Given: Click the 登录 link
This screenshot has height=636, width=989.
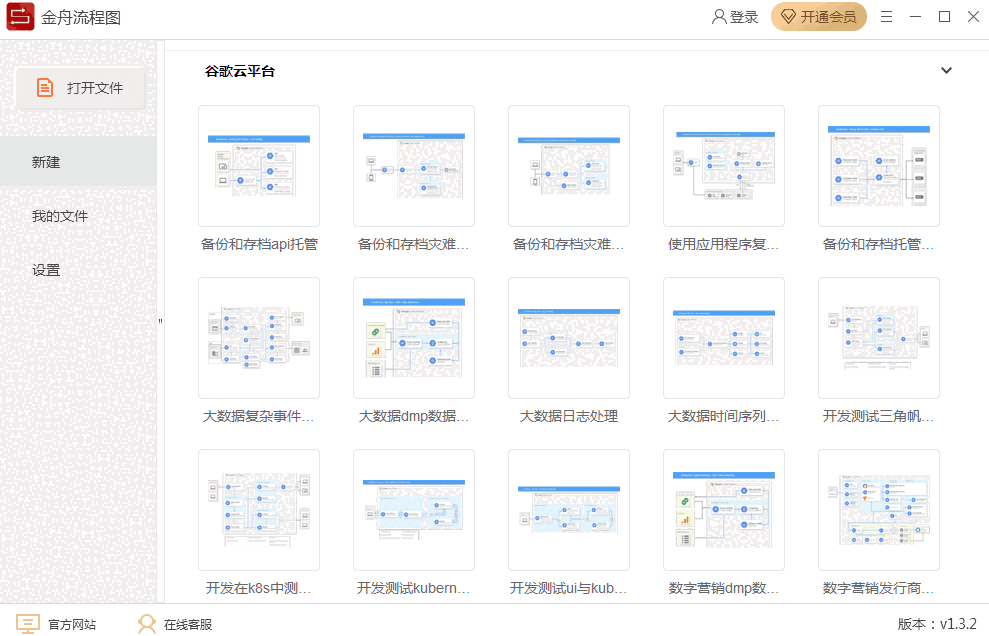Looking at the screenshot, I should tap(735, 17).
